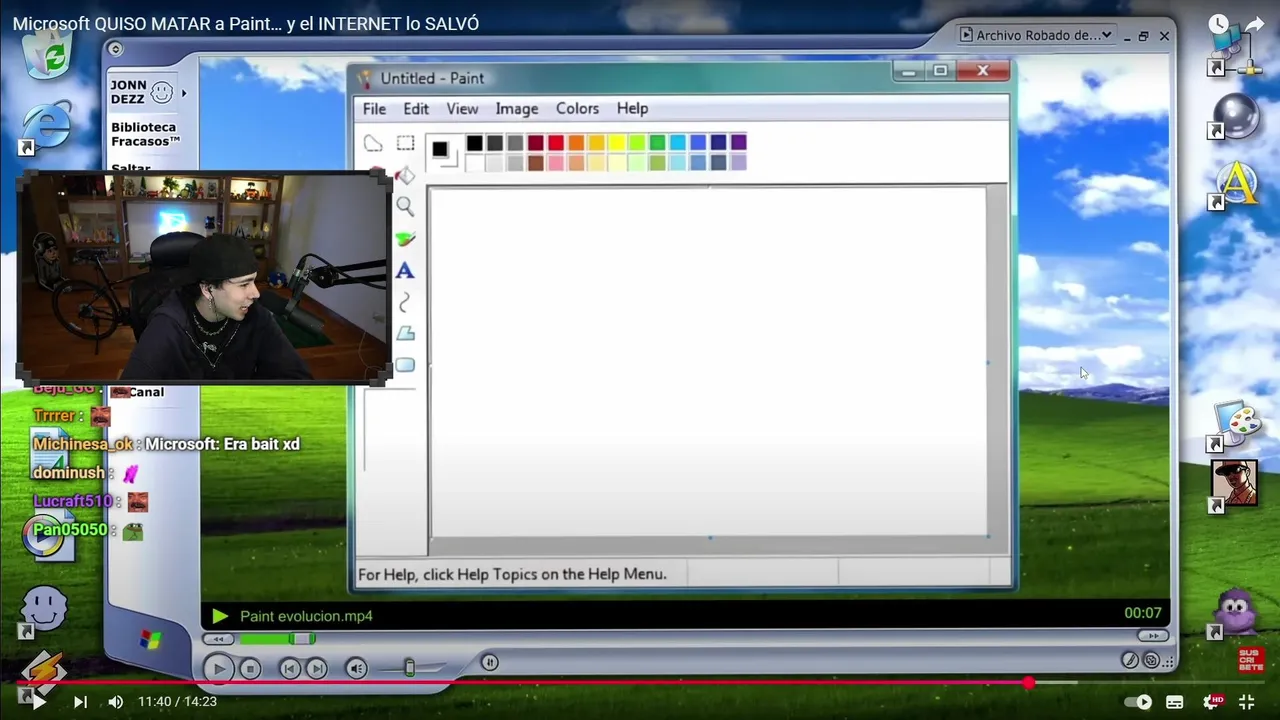The image size is (1280, 720).
Task: Click the media player Next track button
Action: (315, 669)
